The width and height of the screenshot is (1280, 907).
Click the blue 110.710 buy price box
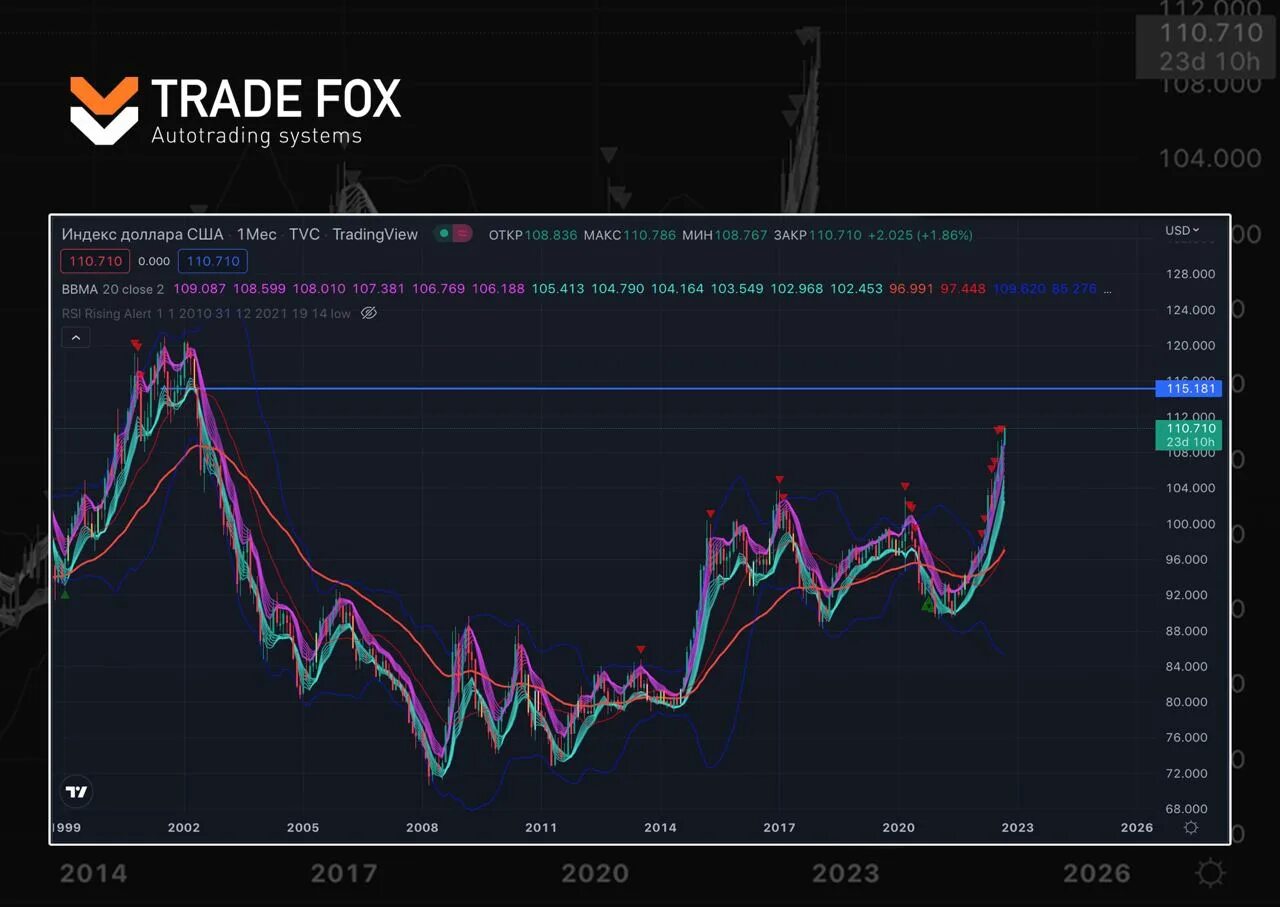pos(212,261)
